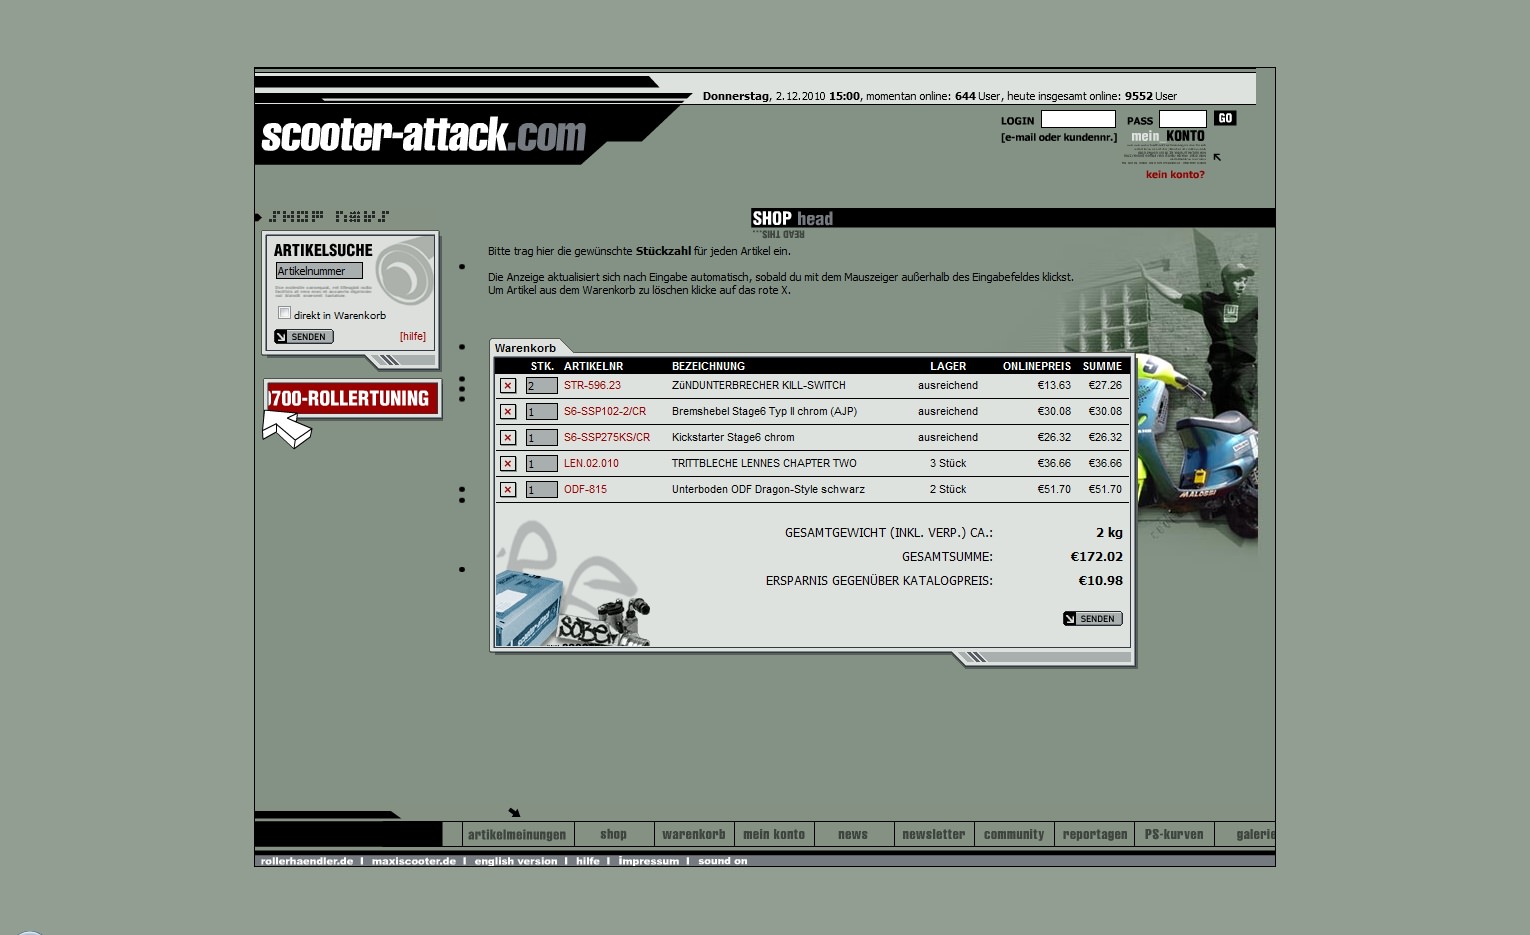
Task: Delete Bremshebel Stage6 item via red X
Action: tap(508, 412)
